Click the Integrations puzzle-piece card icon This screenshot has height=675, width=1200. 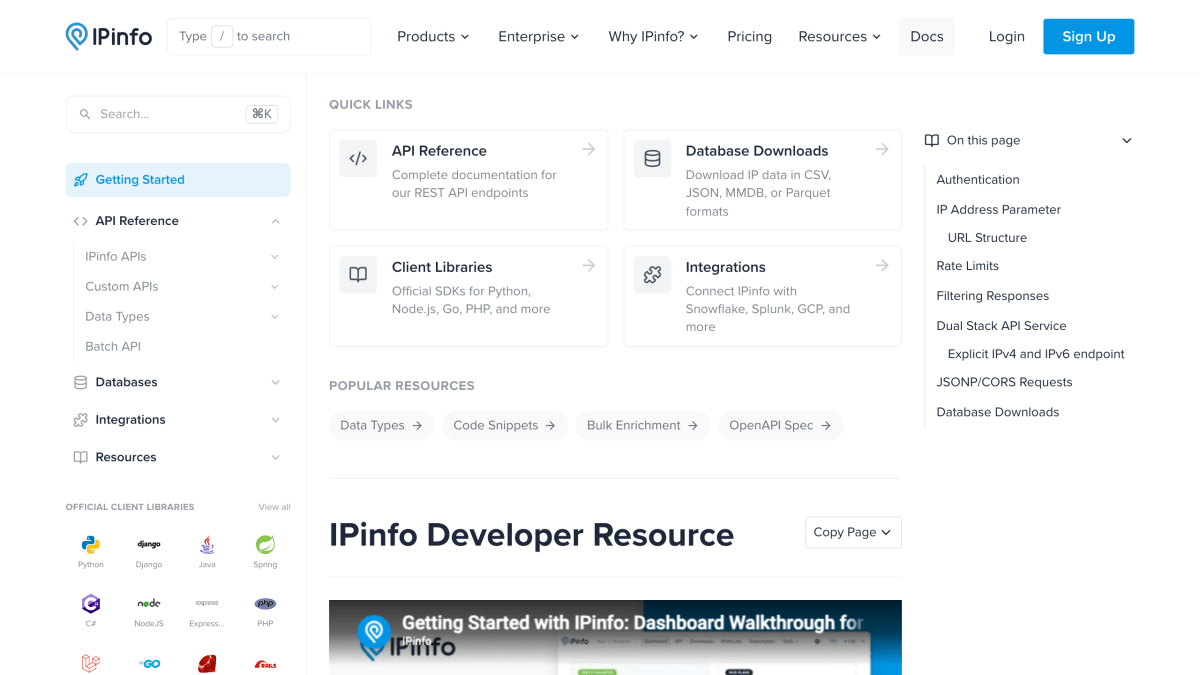652,274
